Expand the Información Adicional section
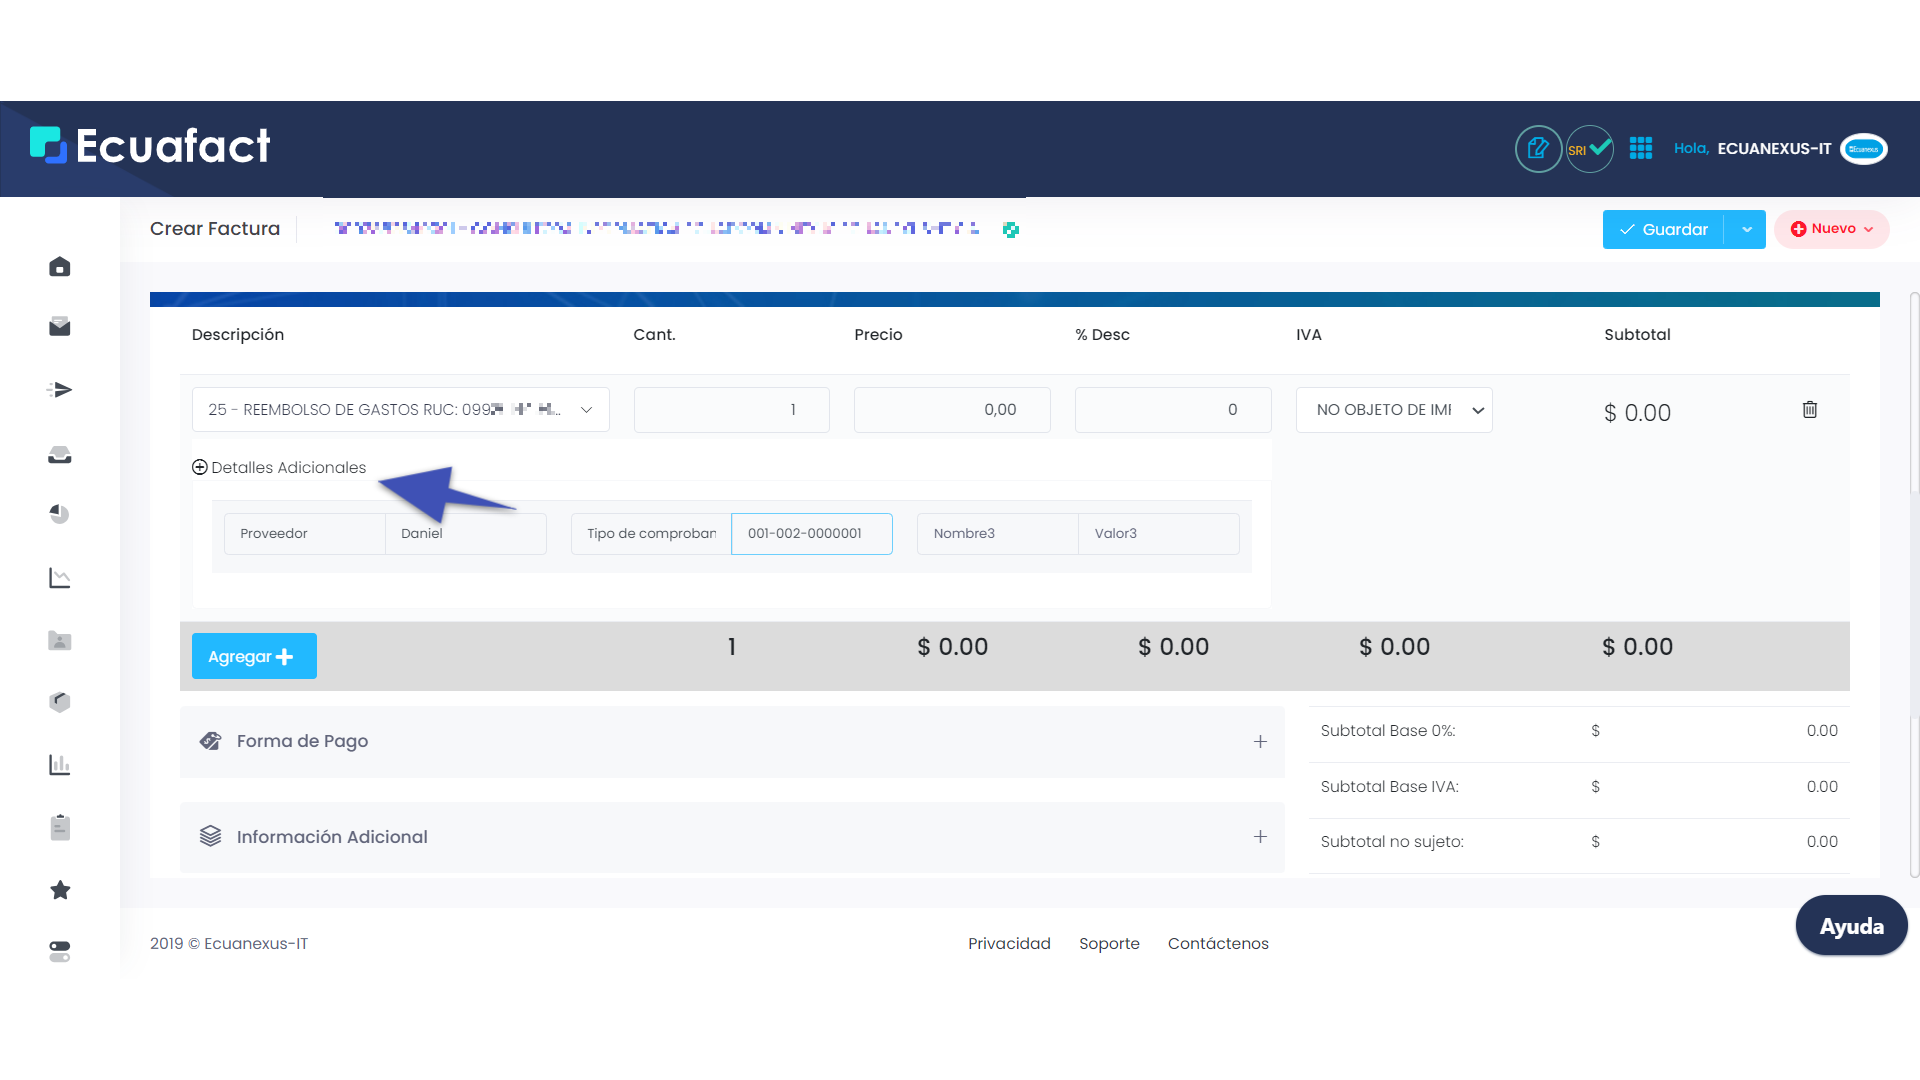The width and height of the screenshot is (1920, 1080). 1260,837
